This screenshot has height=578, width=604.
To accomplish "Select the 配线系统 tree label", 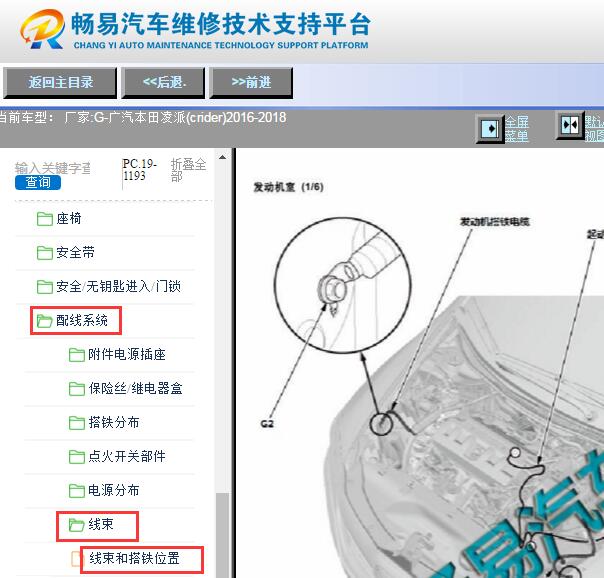I will pos(82,320).
